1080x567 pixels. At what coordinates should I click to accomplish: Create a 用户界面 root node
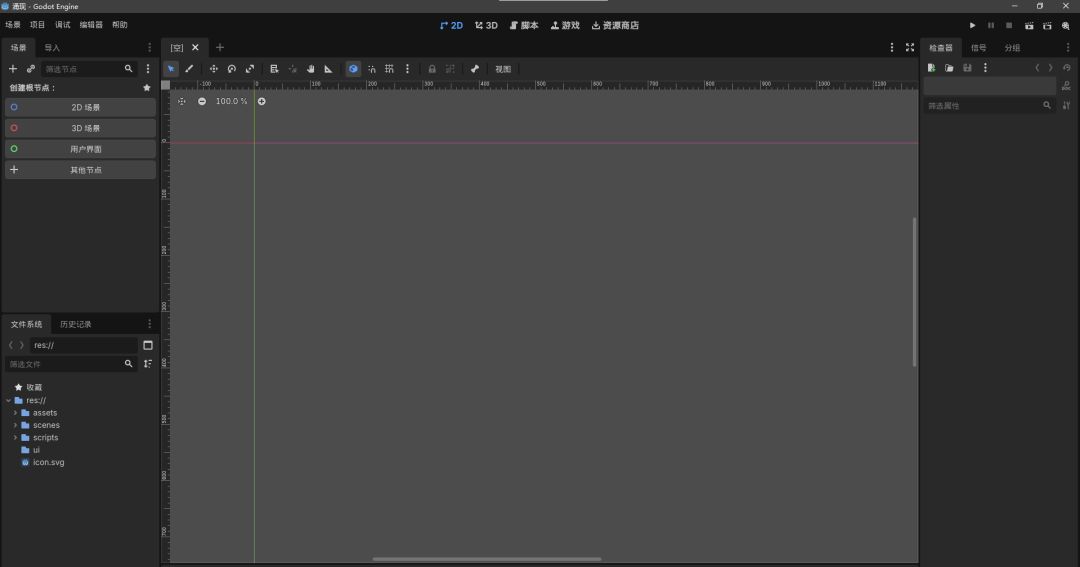[81, 149]
